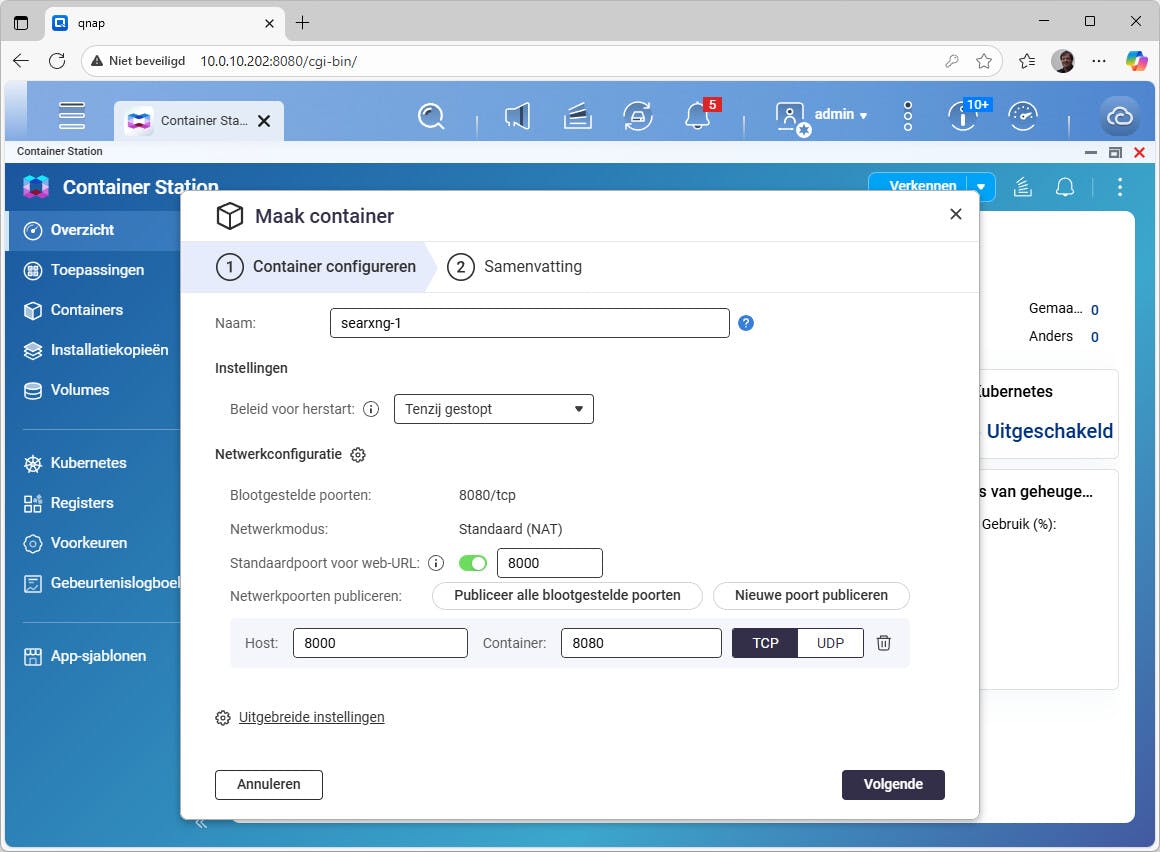The width and height of the screenshot is (1160, 852).
Task: Go to Overzicht in sidebar
Action: pyautogui.click(x=94, y=230)
